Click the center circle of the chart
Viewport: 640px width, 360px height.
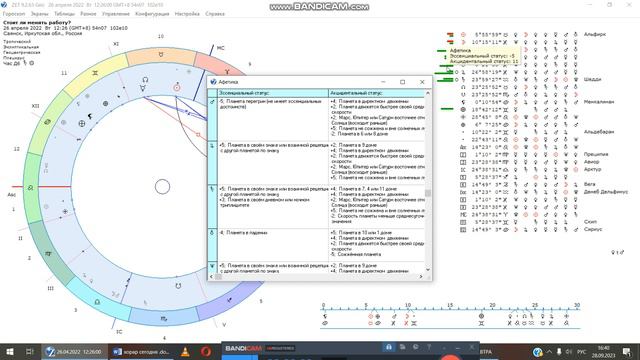(x=162, y=187)
